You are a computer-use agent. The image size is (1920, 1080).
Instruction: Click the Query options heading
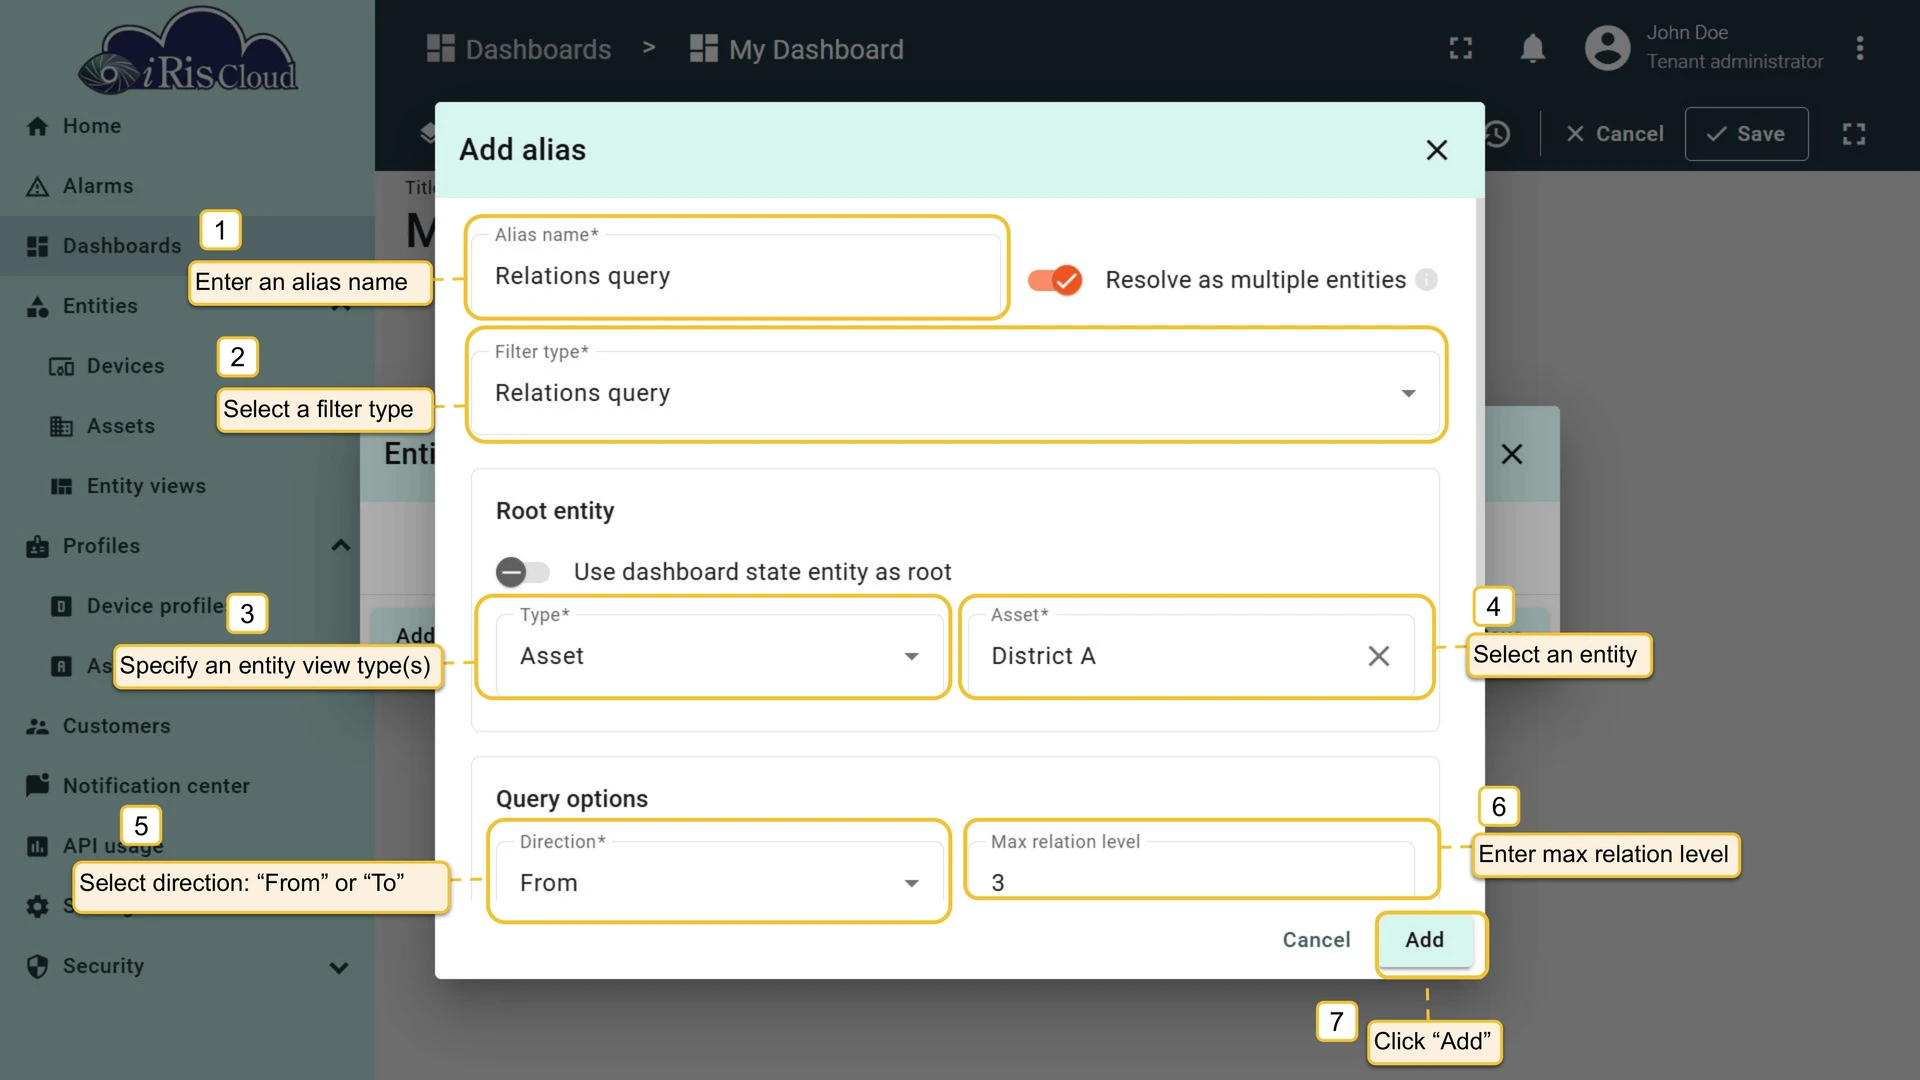point(572,799)
